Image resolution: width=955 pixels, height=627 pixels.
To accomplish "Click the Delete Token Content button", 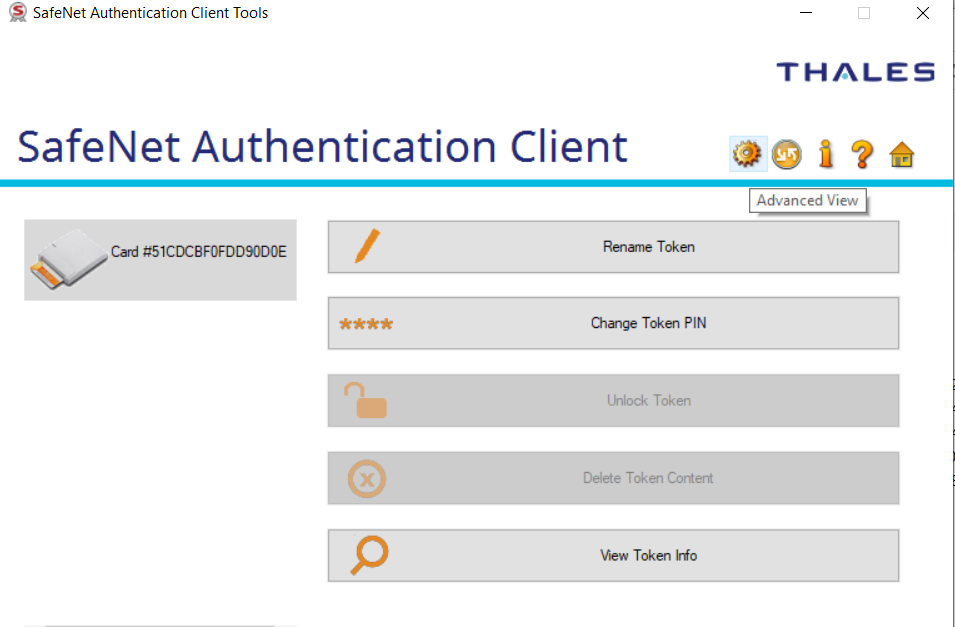I will pyautogui.click(x=613, y=478).
